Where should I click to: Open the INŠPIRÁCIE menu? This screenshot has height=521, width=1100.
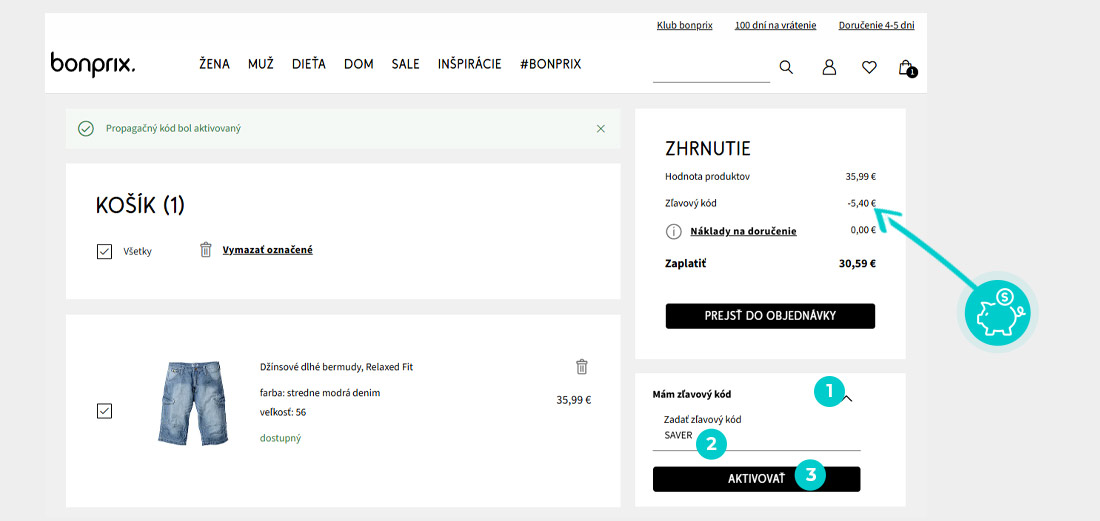(469, 65)
